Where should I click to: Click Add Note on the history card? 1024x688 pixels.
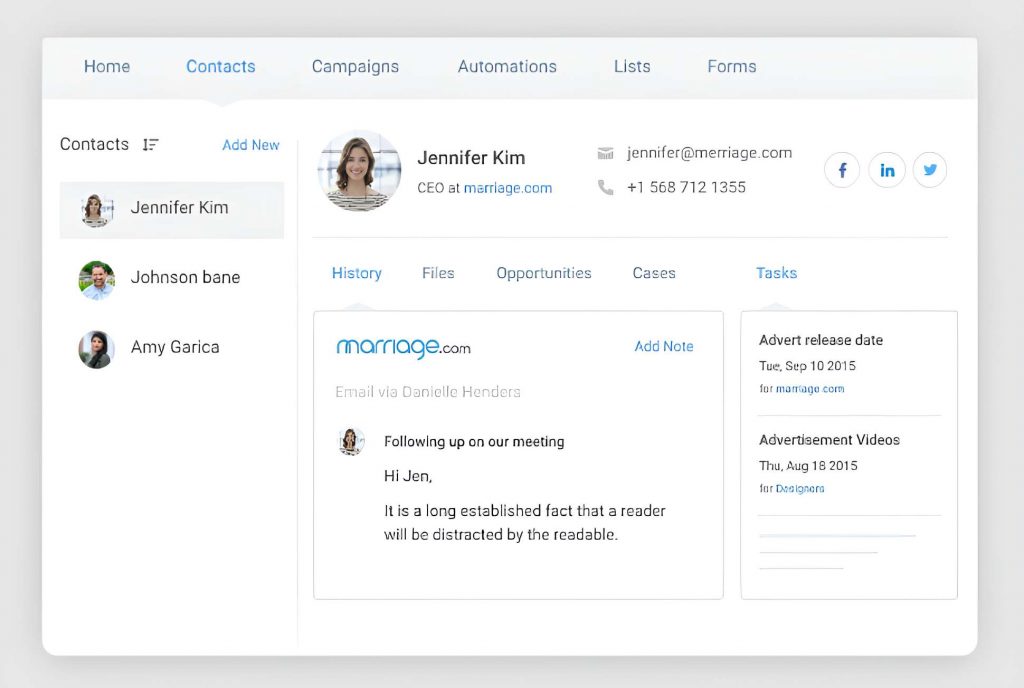(x=663, y=346)
